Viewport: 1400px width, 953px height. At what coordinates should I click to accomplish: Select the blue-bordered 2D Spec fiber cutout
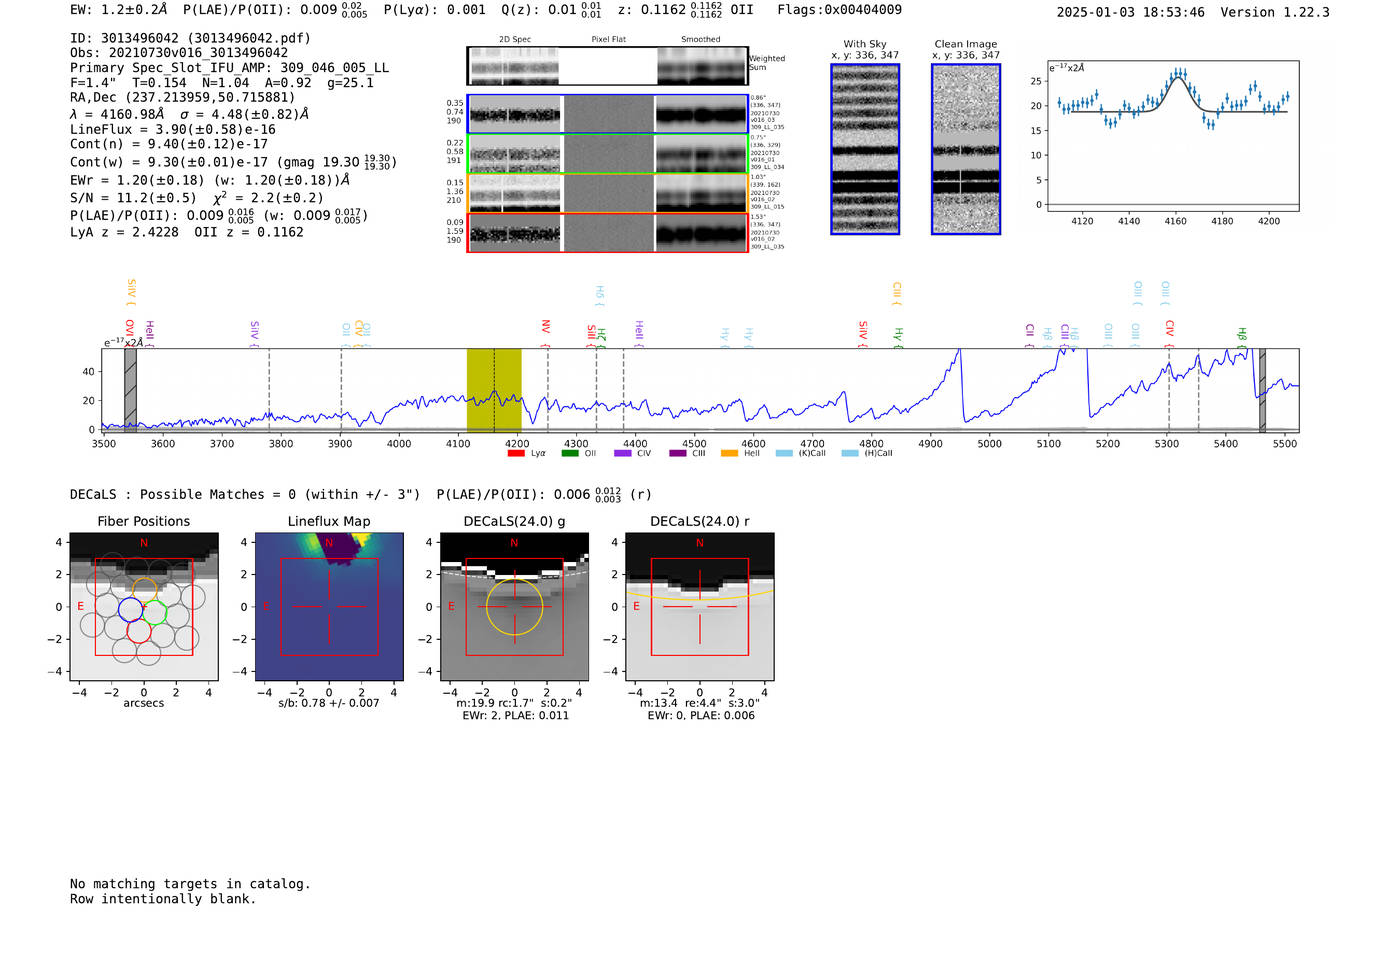click(x=514, y=114)
